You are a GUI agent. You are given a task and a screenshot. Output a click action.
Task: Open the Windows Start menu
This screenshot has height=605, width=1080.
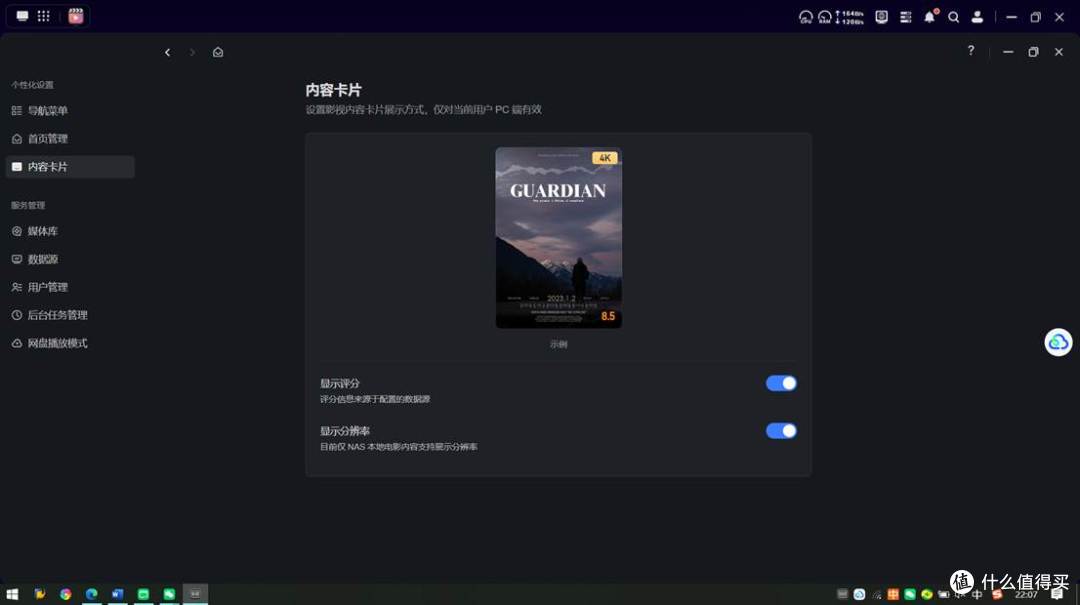(12, 594)
